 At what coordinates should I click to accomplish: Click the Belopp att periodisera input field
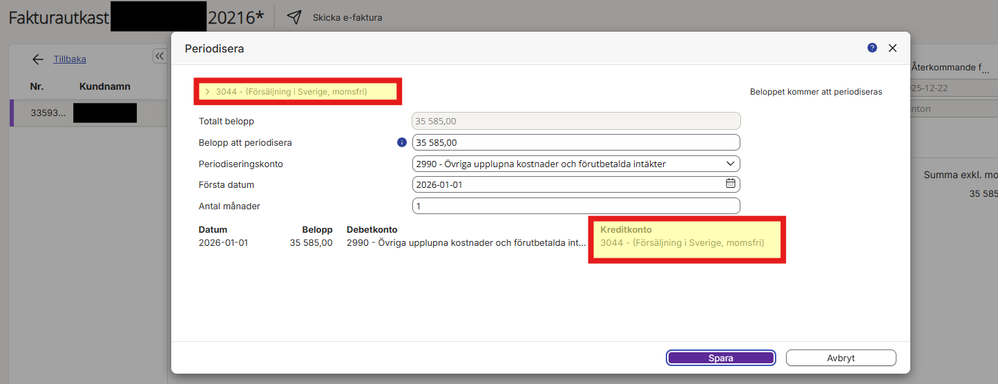(x=576, y=143)
